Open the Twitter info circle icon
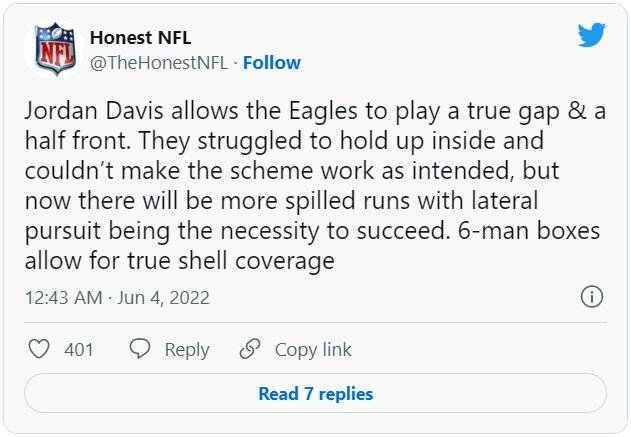Screen dimensions: 631x437 pyautogui.click(x=591, y=297)
